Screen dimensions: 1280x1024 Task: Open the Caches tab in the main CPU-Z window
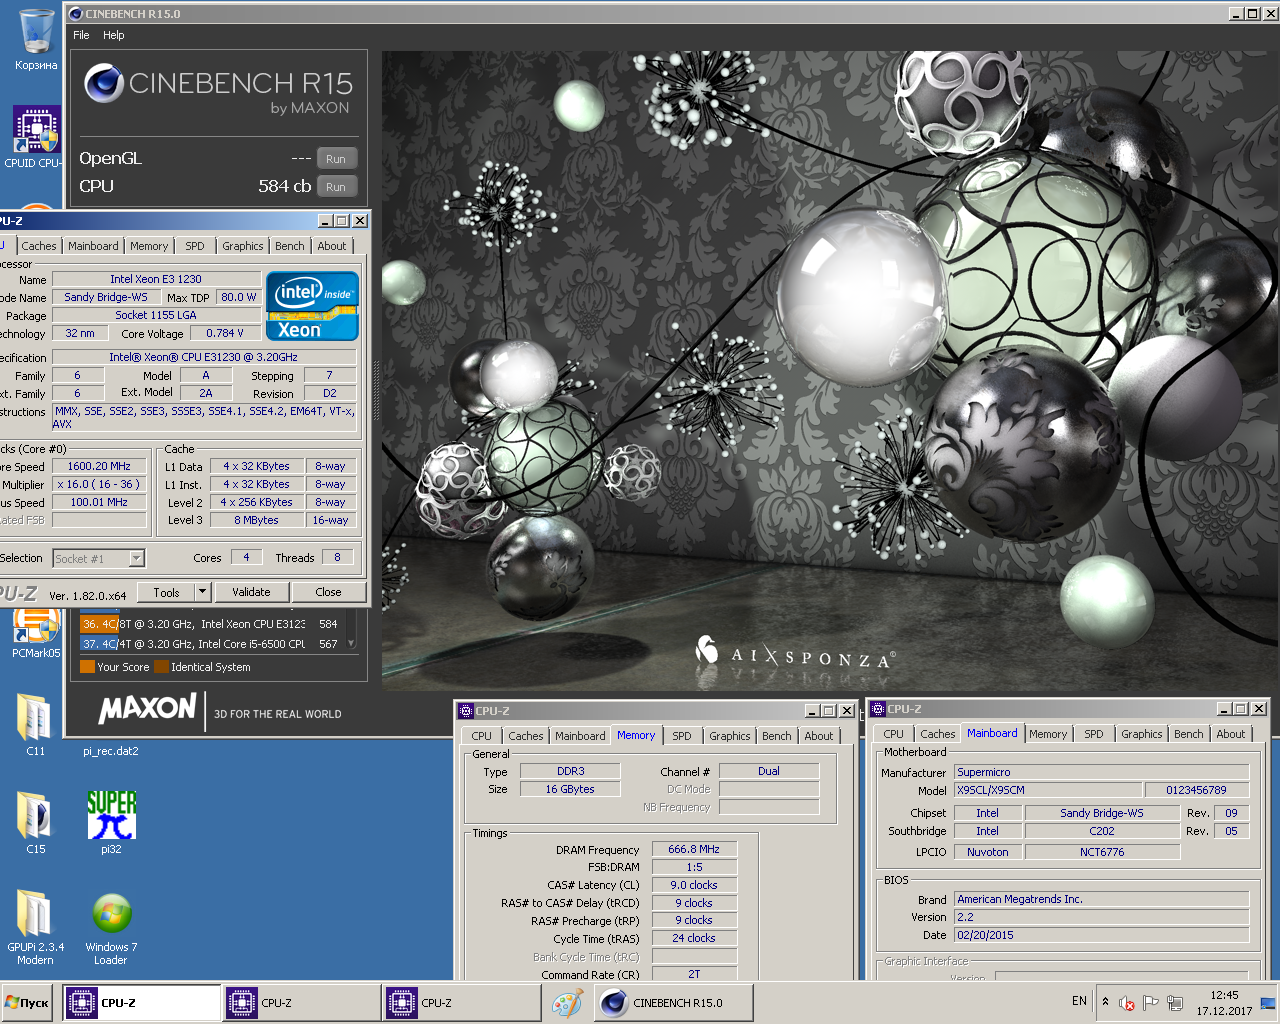39,246
